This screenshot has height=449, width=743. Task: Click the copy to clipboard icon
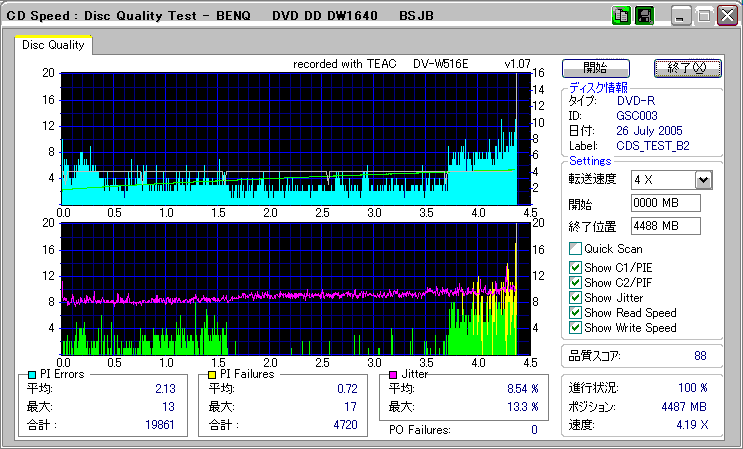click(x=620, y=16)
